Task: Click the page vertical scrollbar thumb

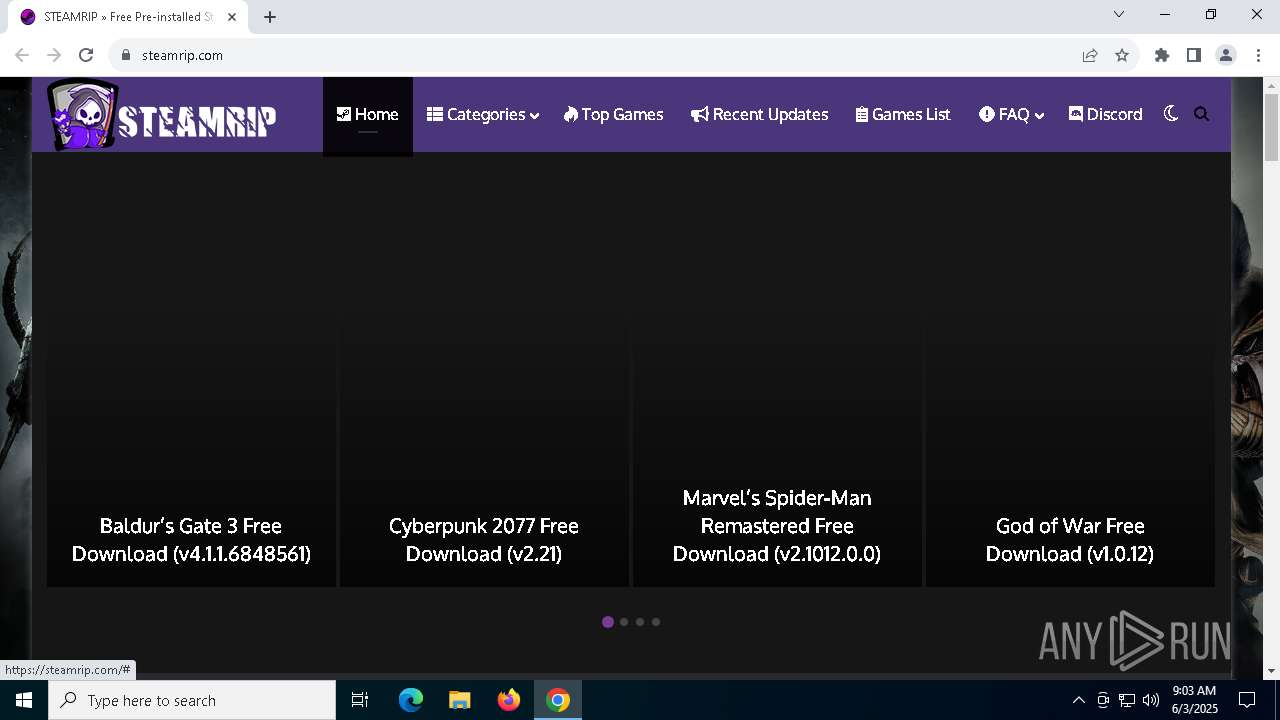Action: coord(1271,127)
